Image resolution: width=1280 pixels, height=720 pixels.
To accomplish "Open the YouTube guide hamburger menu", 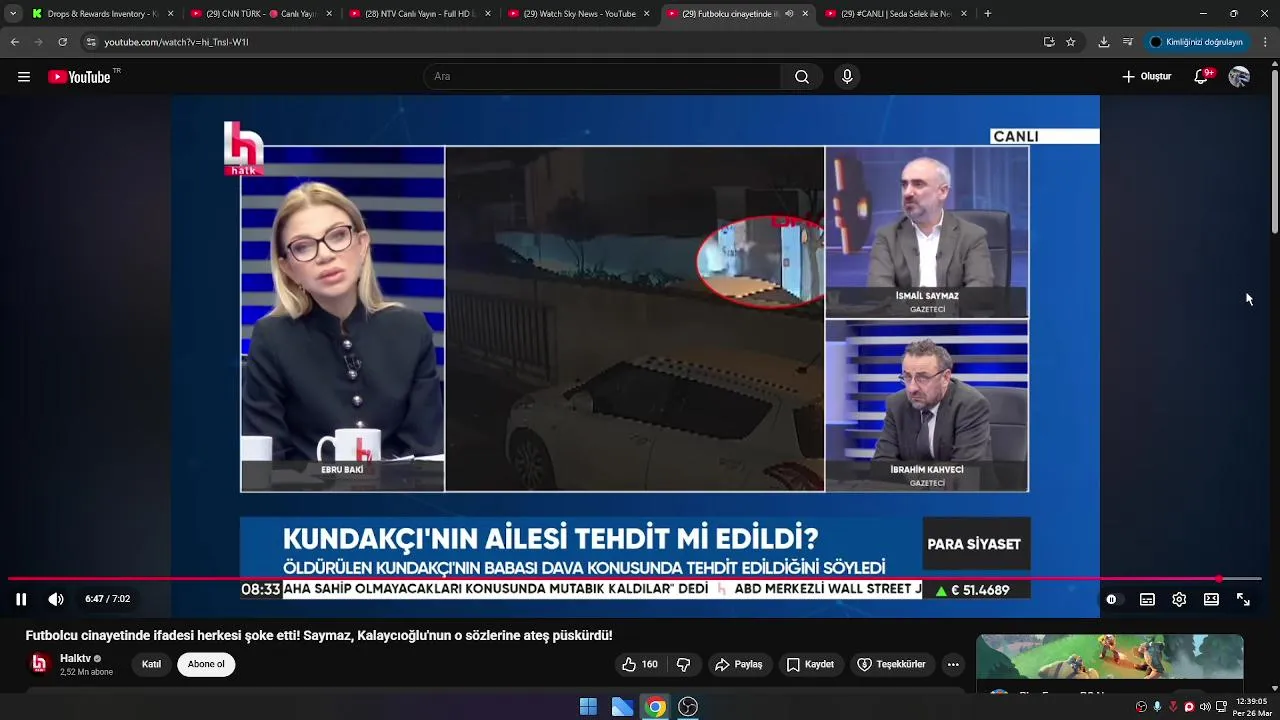I will [24, 77].
